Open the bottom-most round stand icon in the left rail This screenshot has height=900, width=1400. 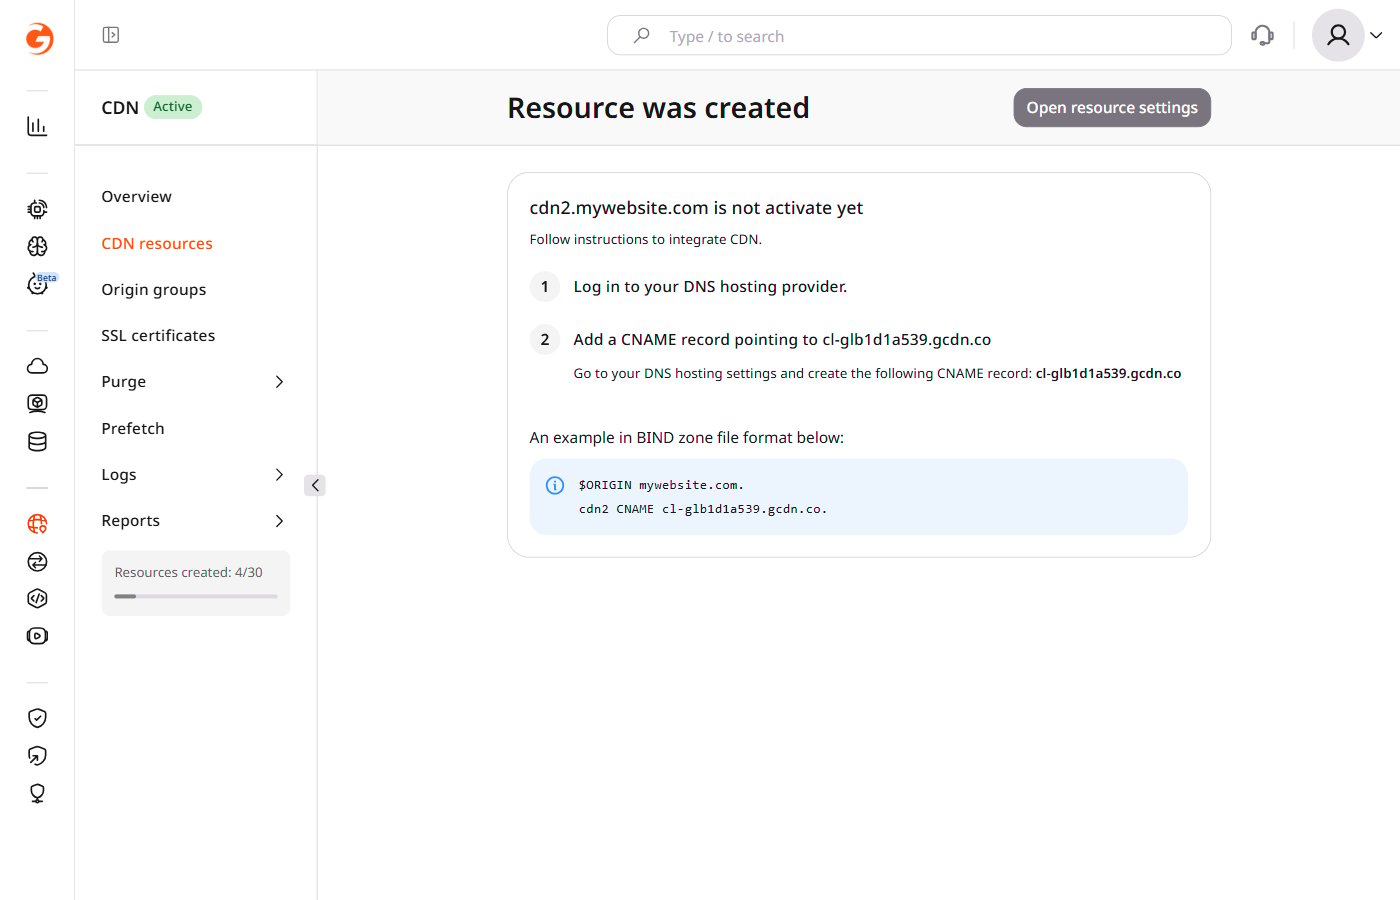pyautogui.click(x=37, y=793)
